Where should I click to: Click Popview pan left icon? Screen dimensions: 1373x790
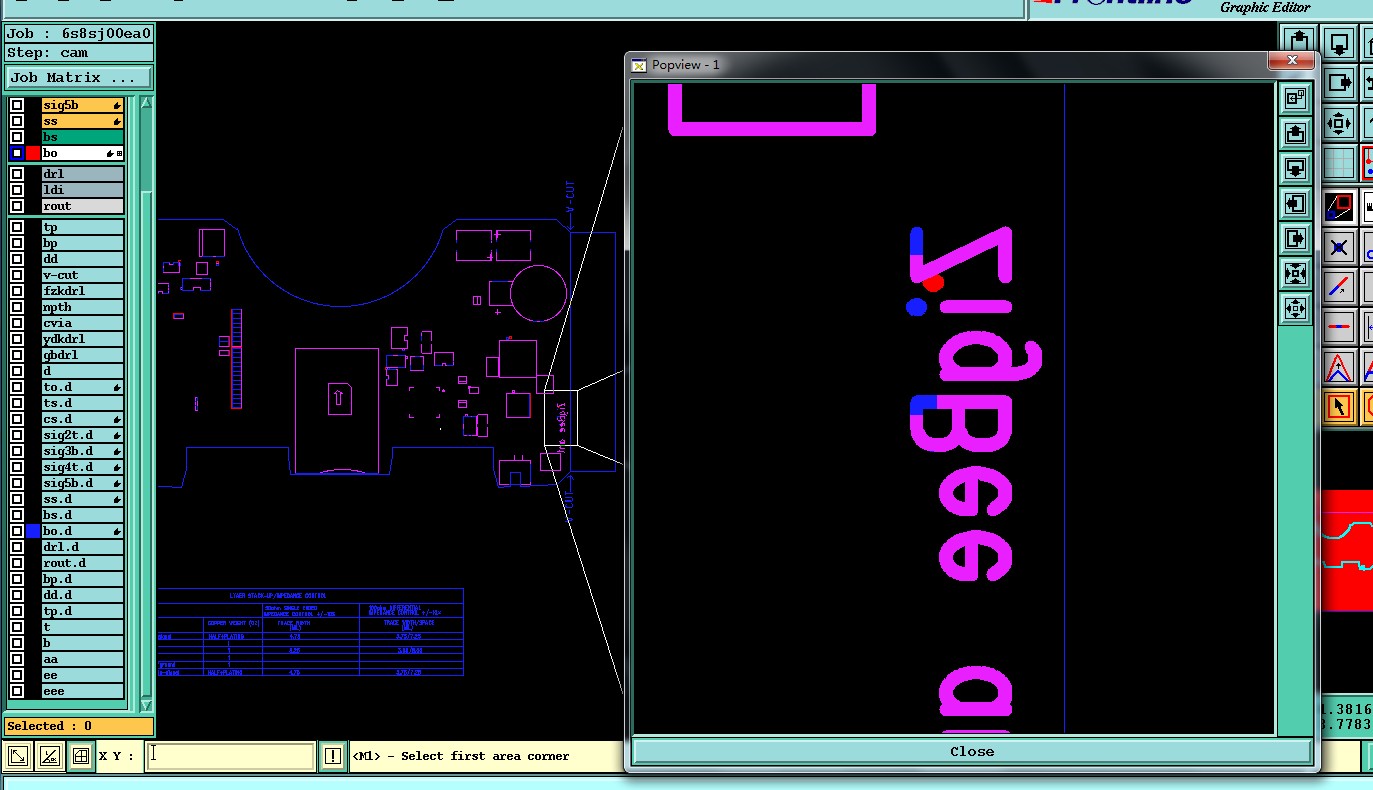tap(1295, 204)
